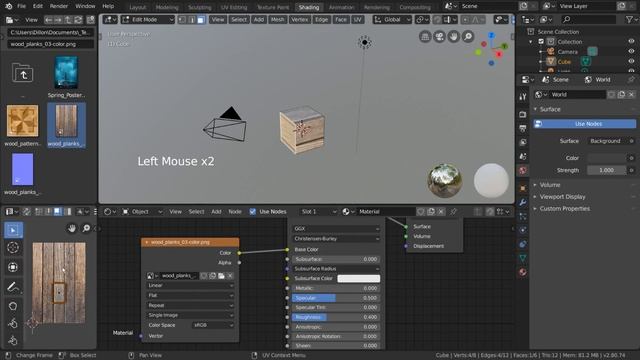Open the Modifiers wrench properties tab

[x=523, y=202]
